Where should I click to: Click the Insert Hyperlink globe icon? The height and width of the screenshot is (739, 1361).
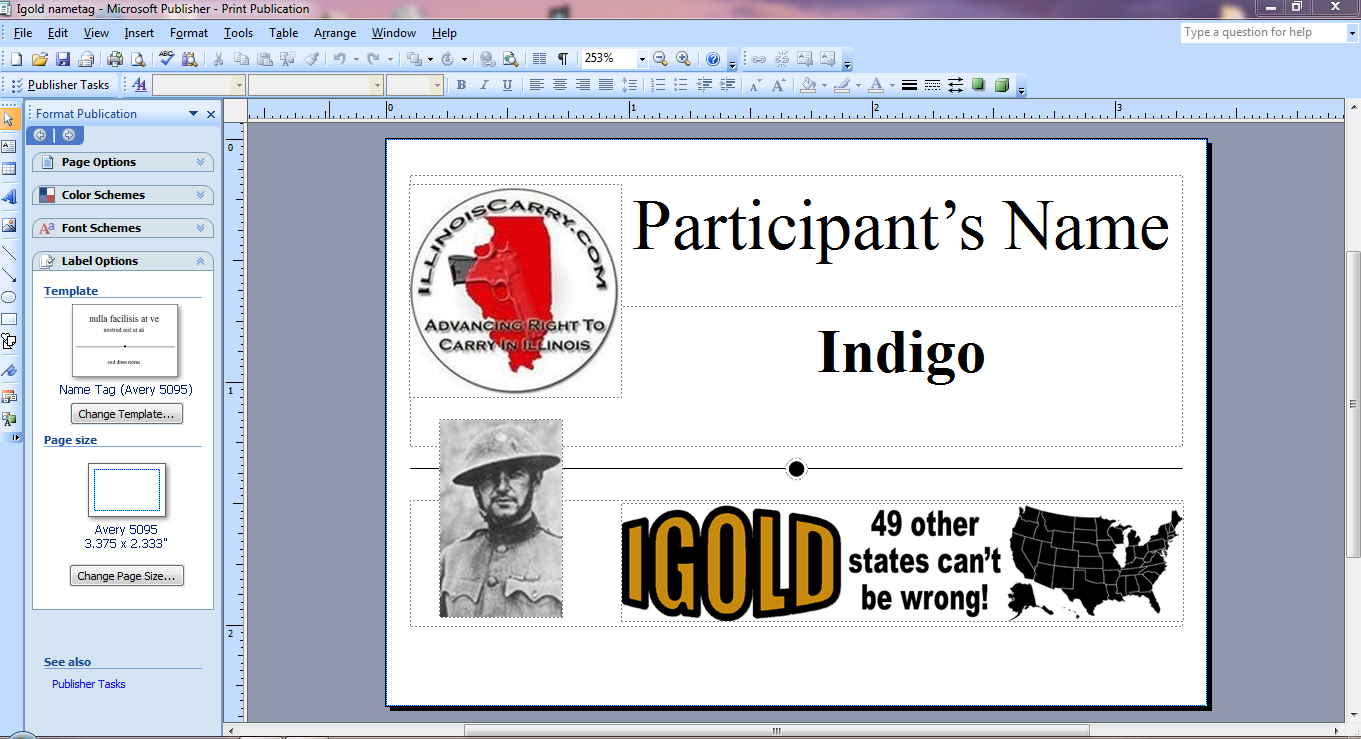click(487, 59)
